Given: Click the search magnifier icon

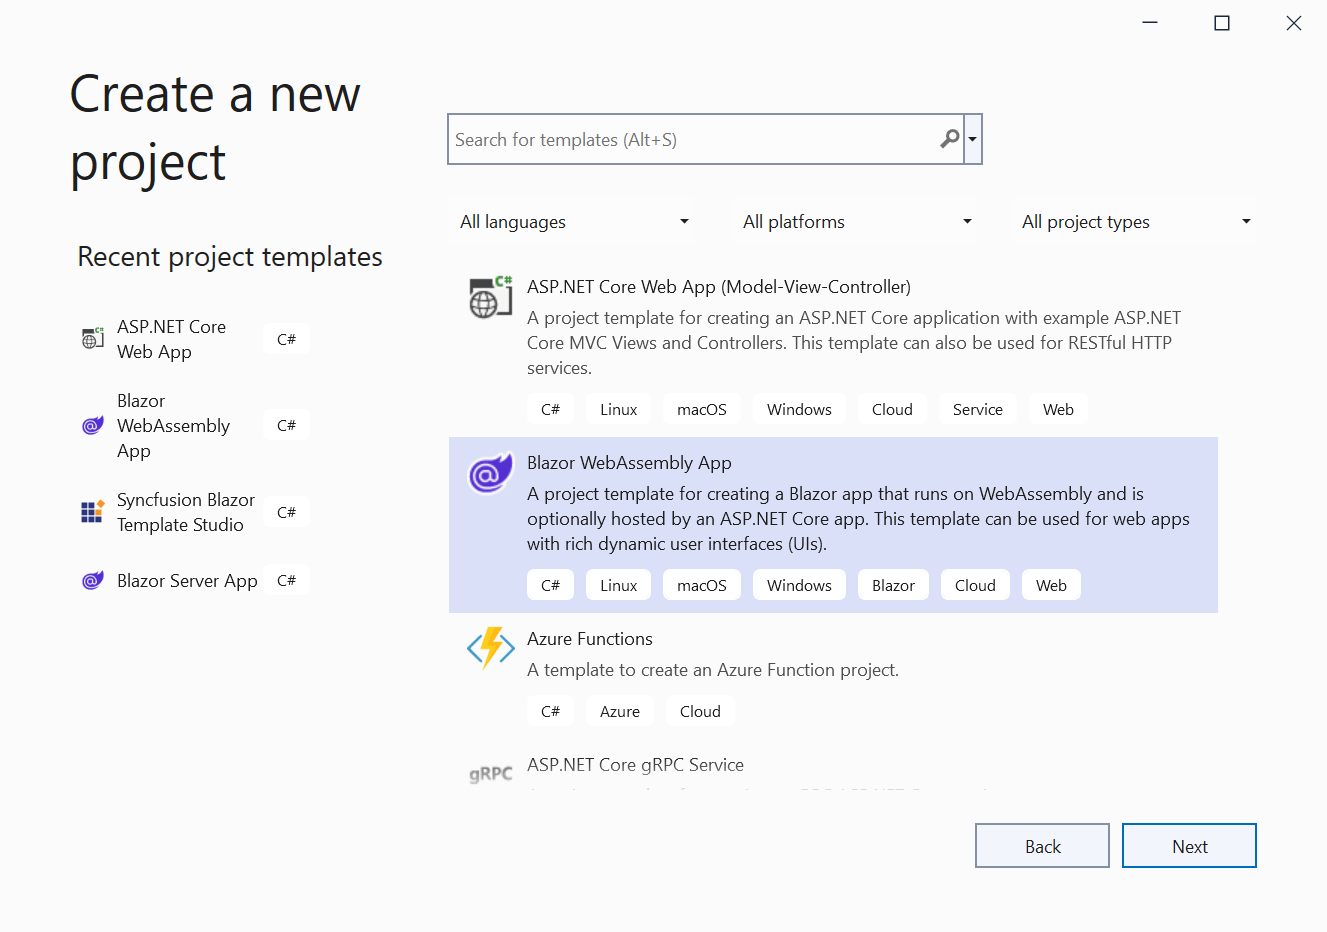Looking at the screenshot, I should [x=949, y=139].
